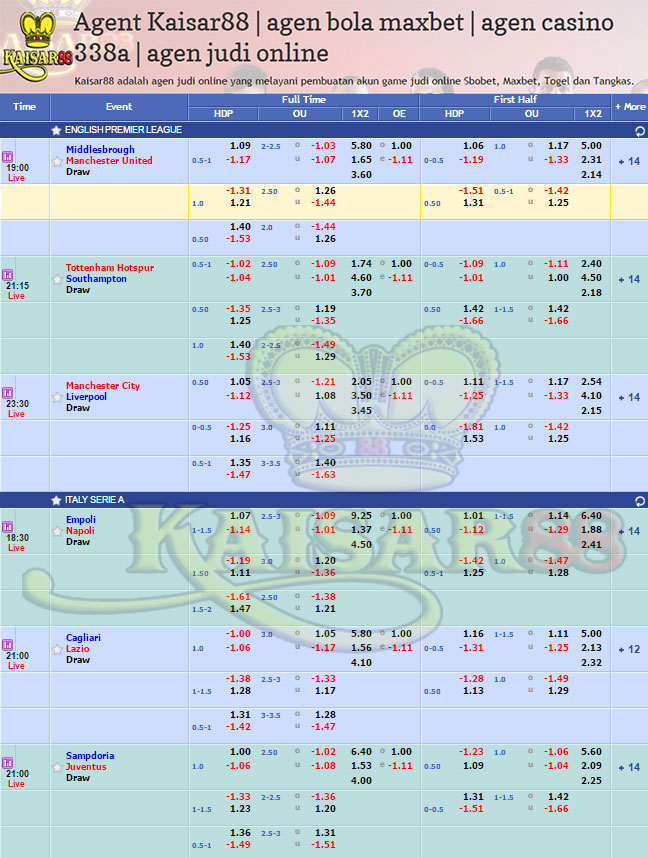Pick 1.74 Tottenham full-time 1X2 odds
This screenshot has width=648, height=858.
tap(361, 263)
